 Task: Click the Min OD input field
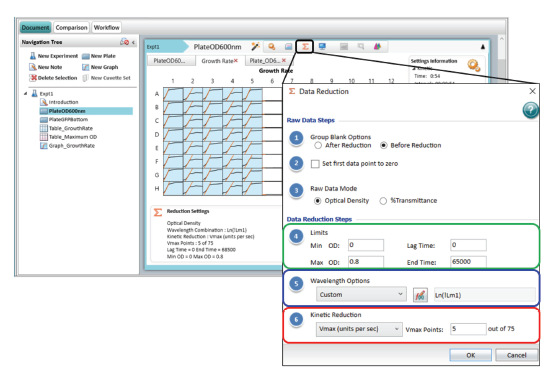366,245
